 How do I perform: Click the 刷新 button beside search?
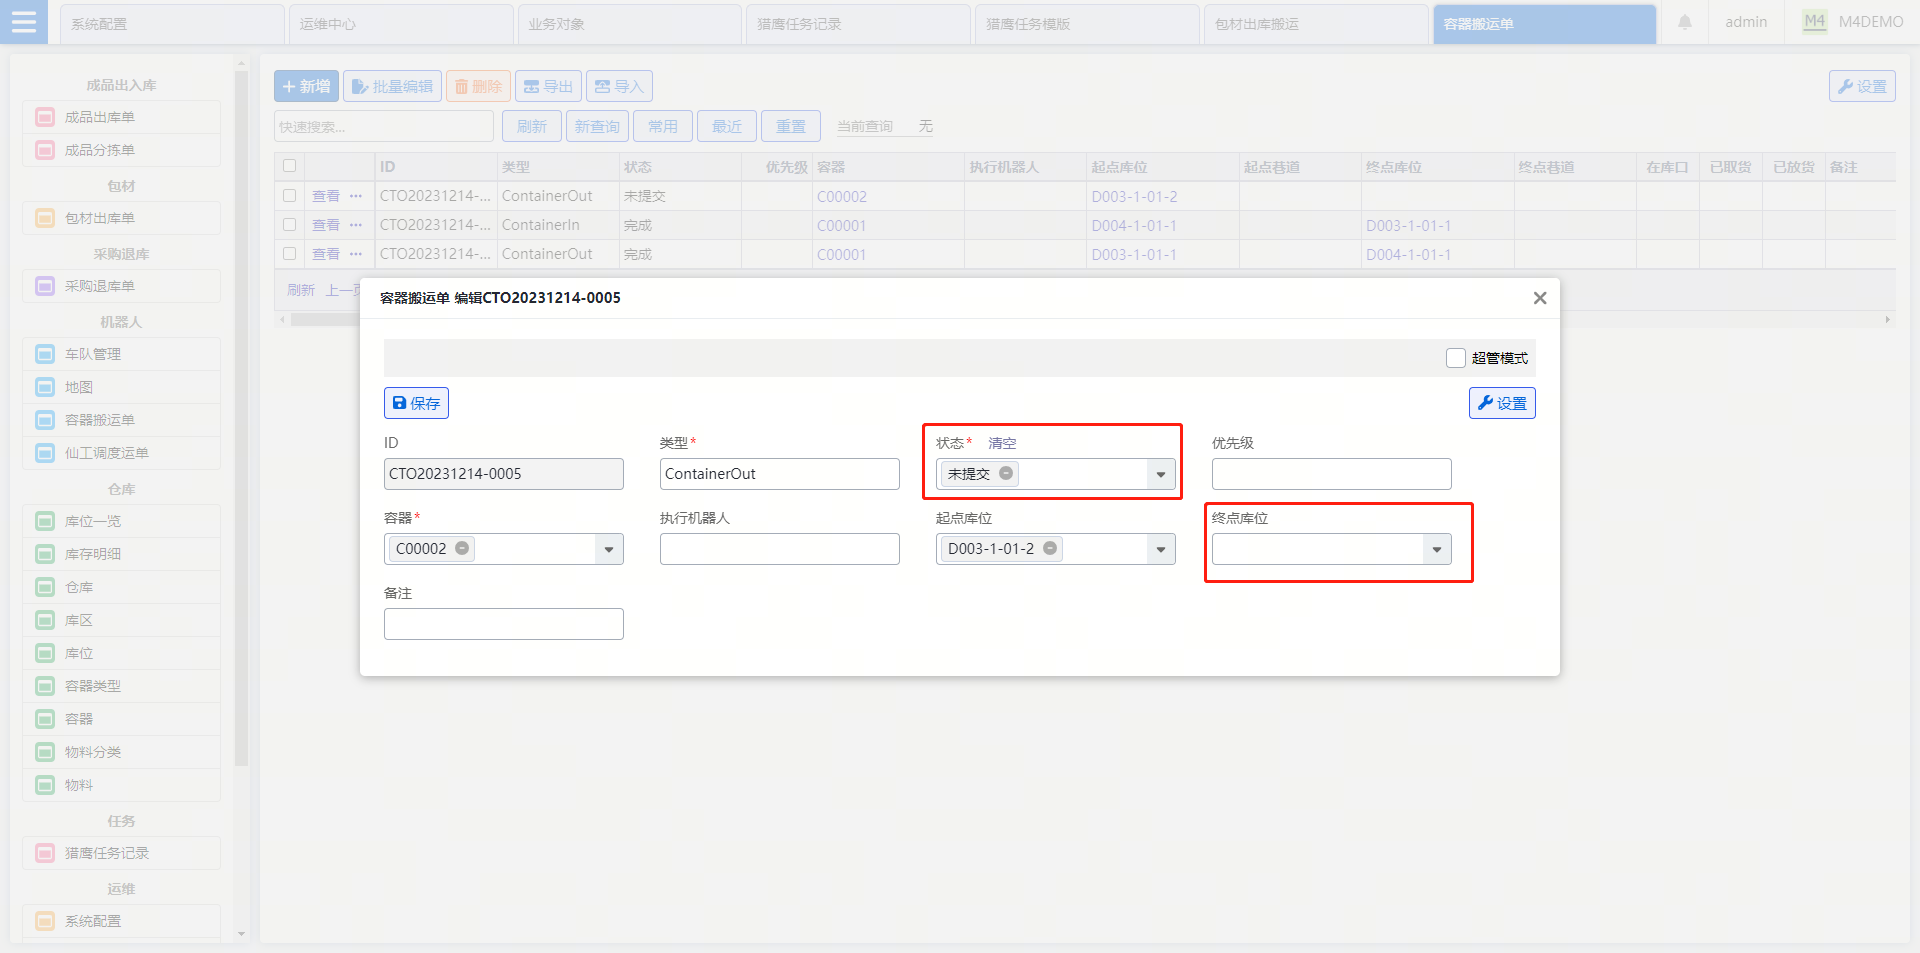point(531,126)
